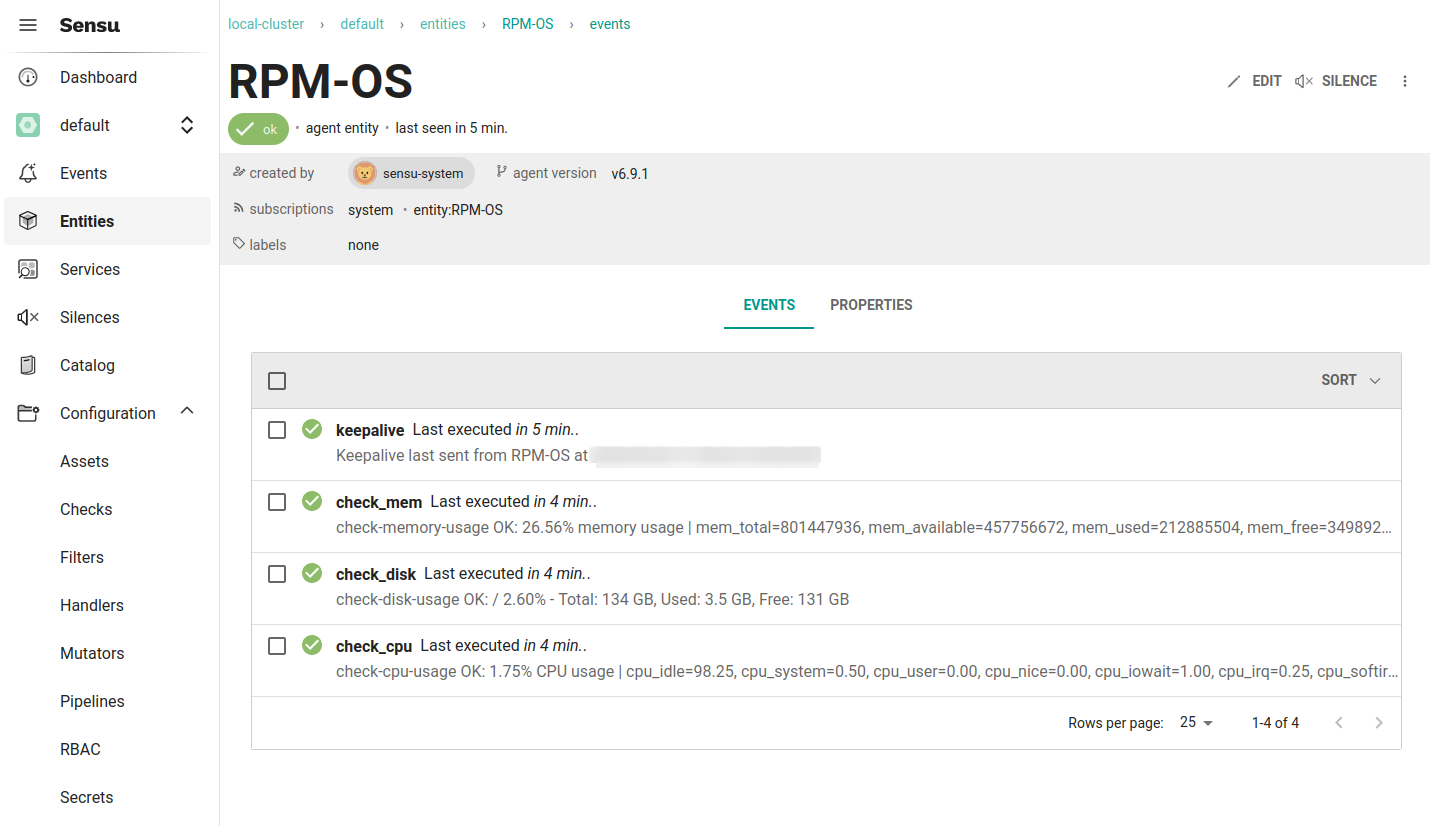Select the check_mem event checkbox

277,502
